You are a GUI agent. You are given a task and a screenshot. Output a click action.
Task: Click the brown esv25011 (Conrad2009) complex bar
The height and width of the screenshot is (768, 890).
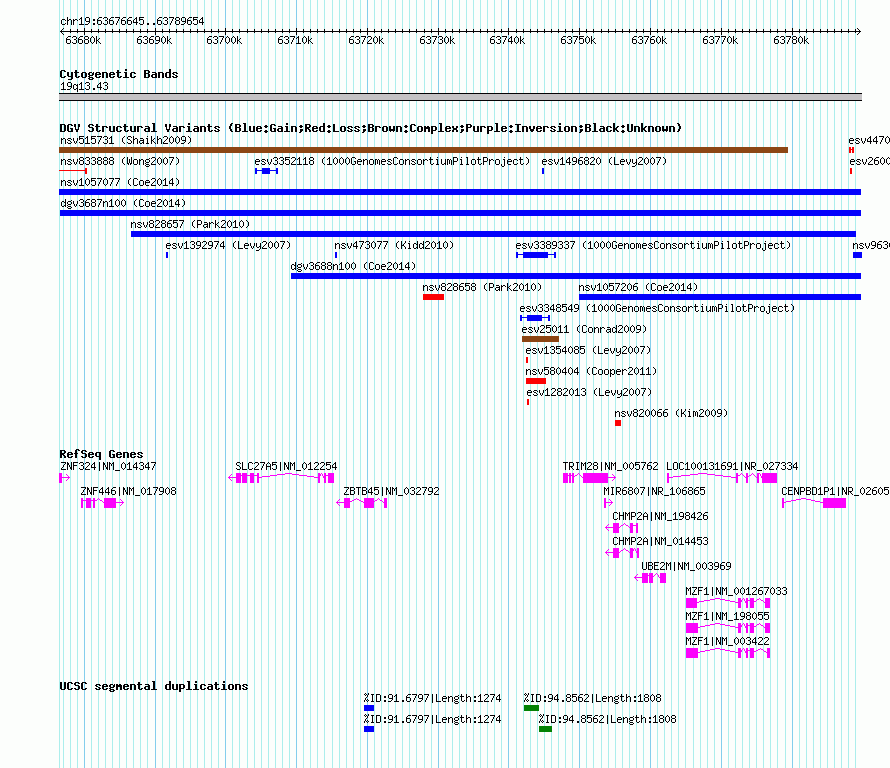540,339
